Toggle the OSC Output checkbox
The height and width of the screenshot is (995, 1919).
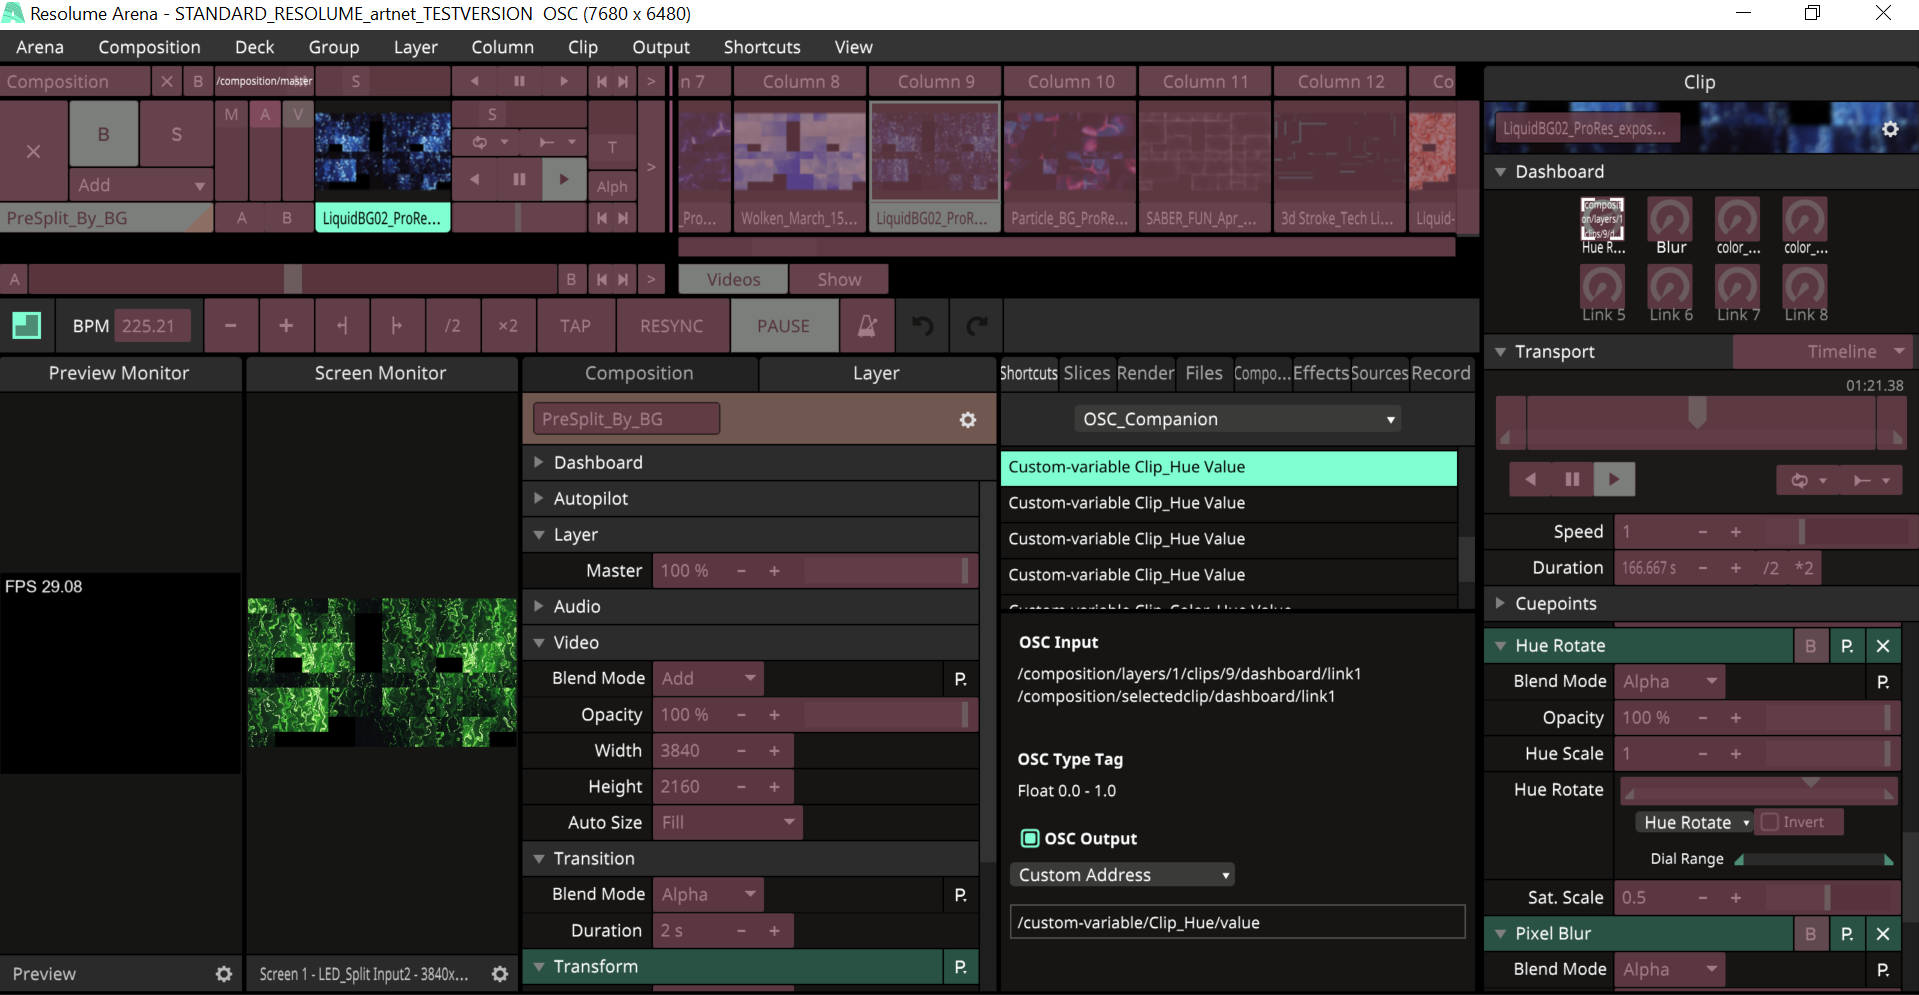pos(1029,838)
